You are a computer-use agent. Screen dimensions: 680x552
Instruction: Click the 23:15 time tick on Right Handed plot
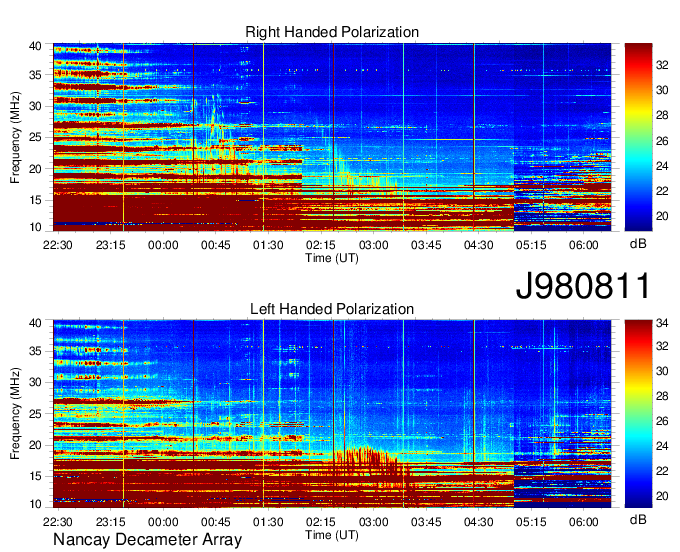110,245
